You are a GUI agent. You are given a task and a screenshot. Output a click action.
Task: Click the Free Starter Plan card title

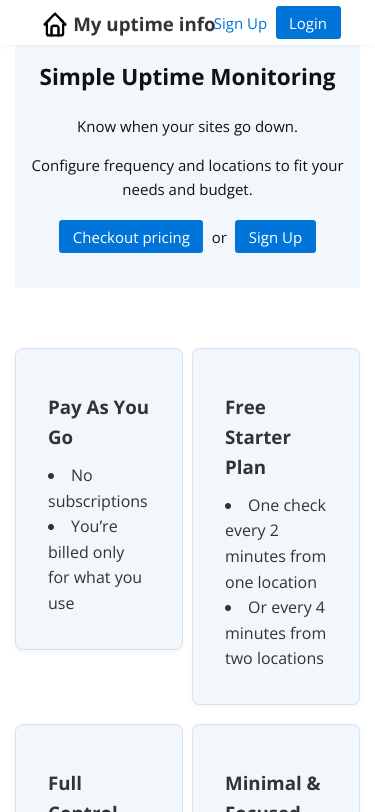click(x=258, y=437)
